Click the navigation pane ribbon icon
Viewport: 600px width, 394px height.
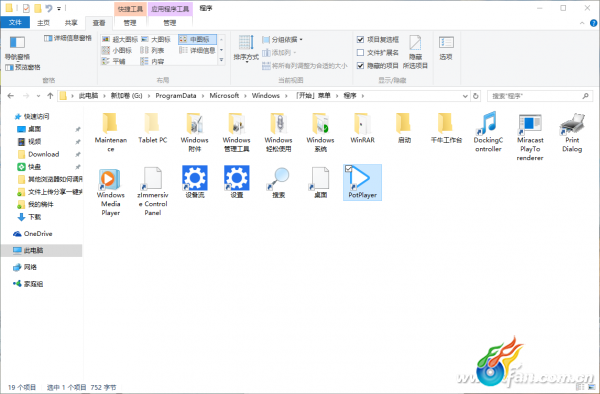pos(17,42)
